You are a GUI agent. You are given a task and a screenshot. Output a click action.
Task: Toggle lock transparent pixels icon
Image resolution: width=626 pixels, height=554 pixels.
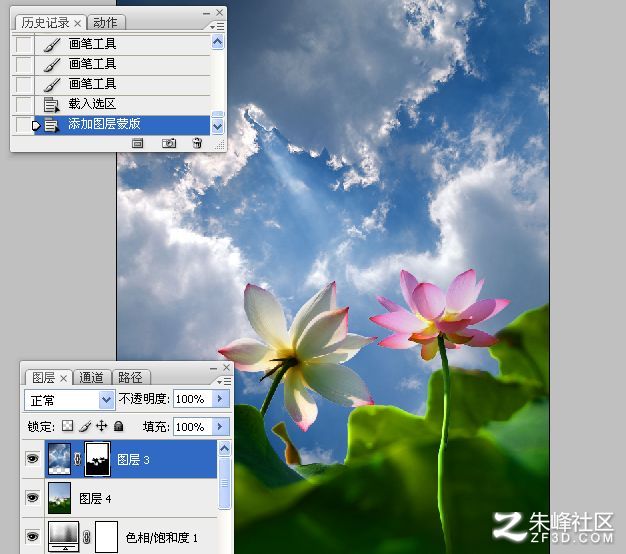(x=67, y=426)
